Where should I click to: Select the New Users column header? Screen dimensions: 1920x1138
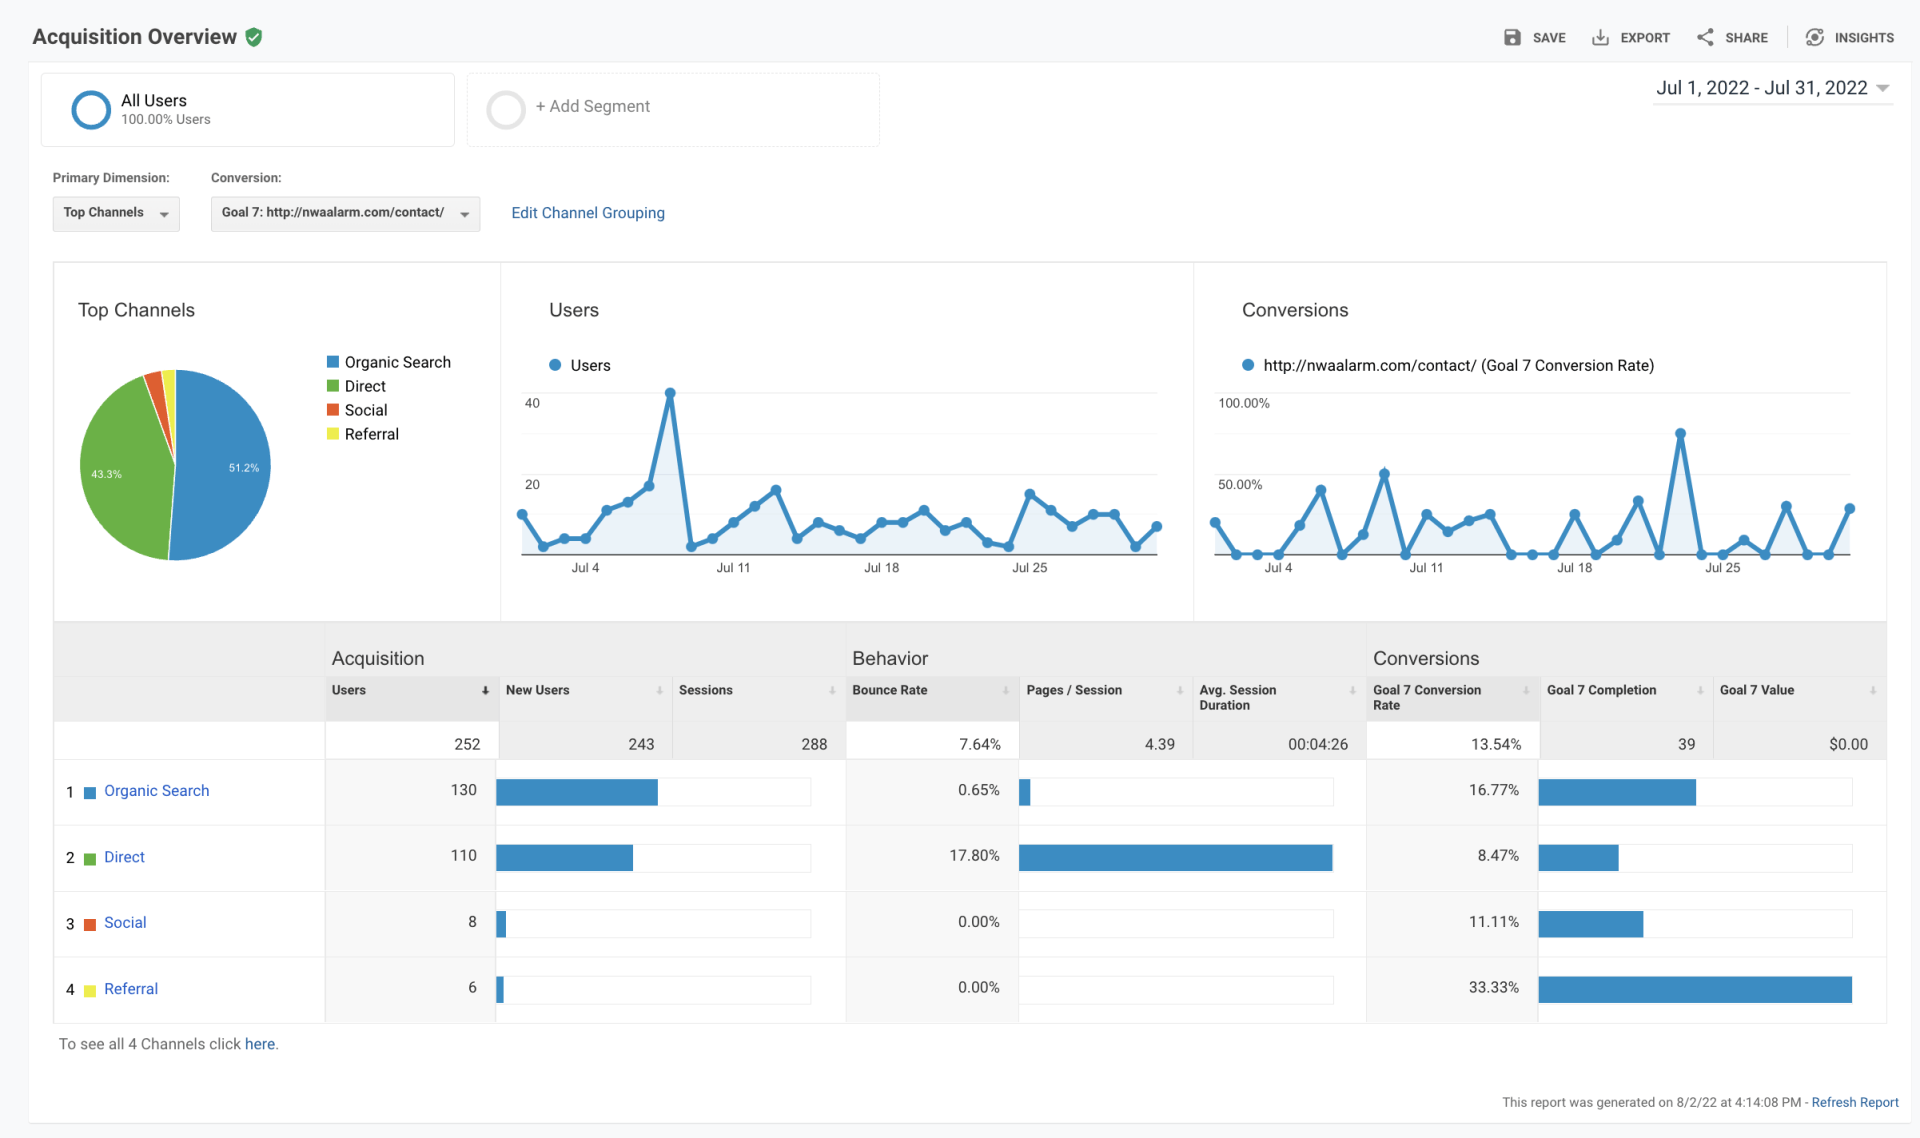538,691
